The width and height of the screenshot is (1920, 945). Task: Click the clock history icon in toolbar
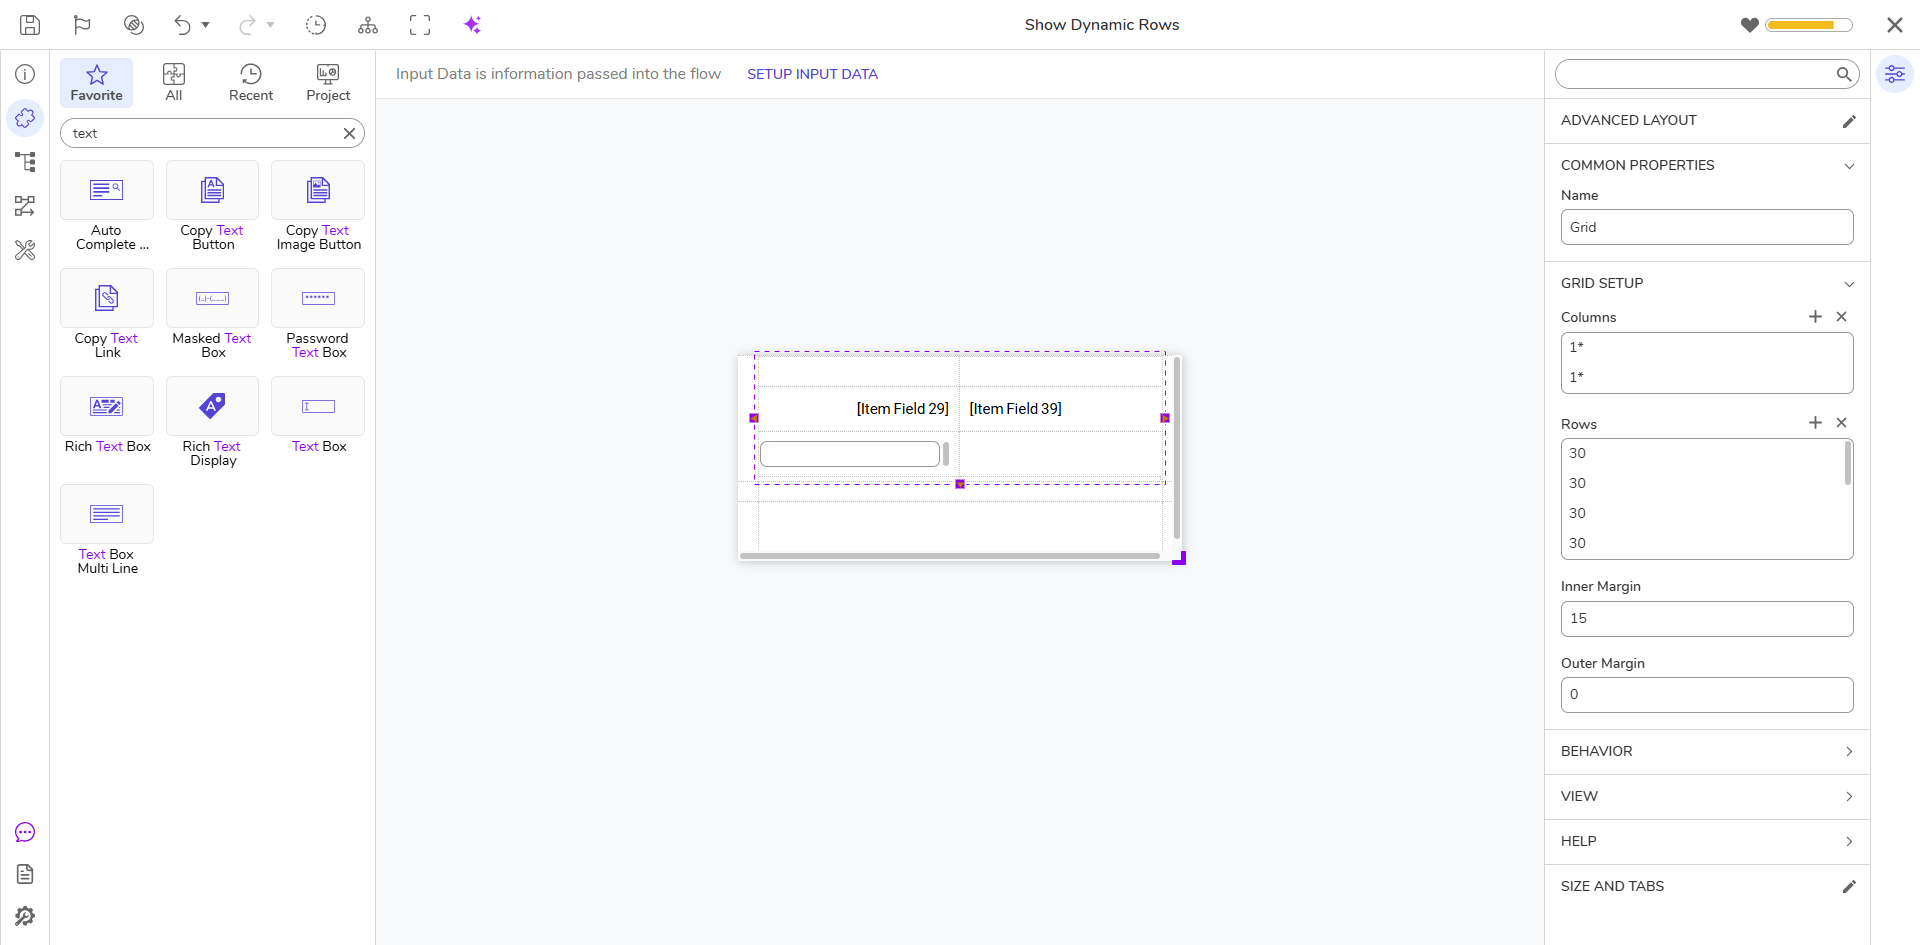tap(316, 25)
